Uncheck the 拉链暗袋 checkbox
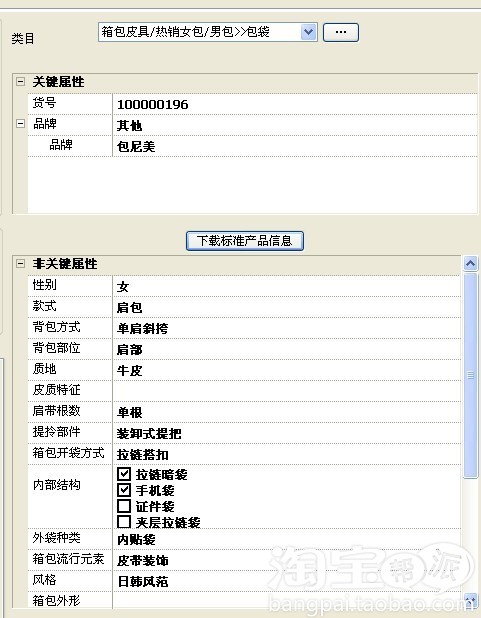The height and width of the screenshot is (618, 481). [124, 474]
